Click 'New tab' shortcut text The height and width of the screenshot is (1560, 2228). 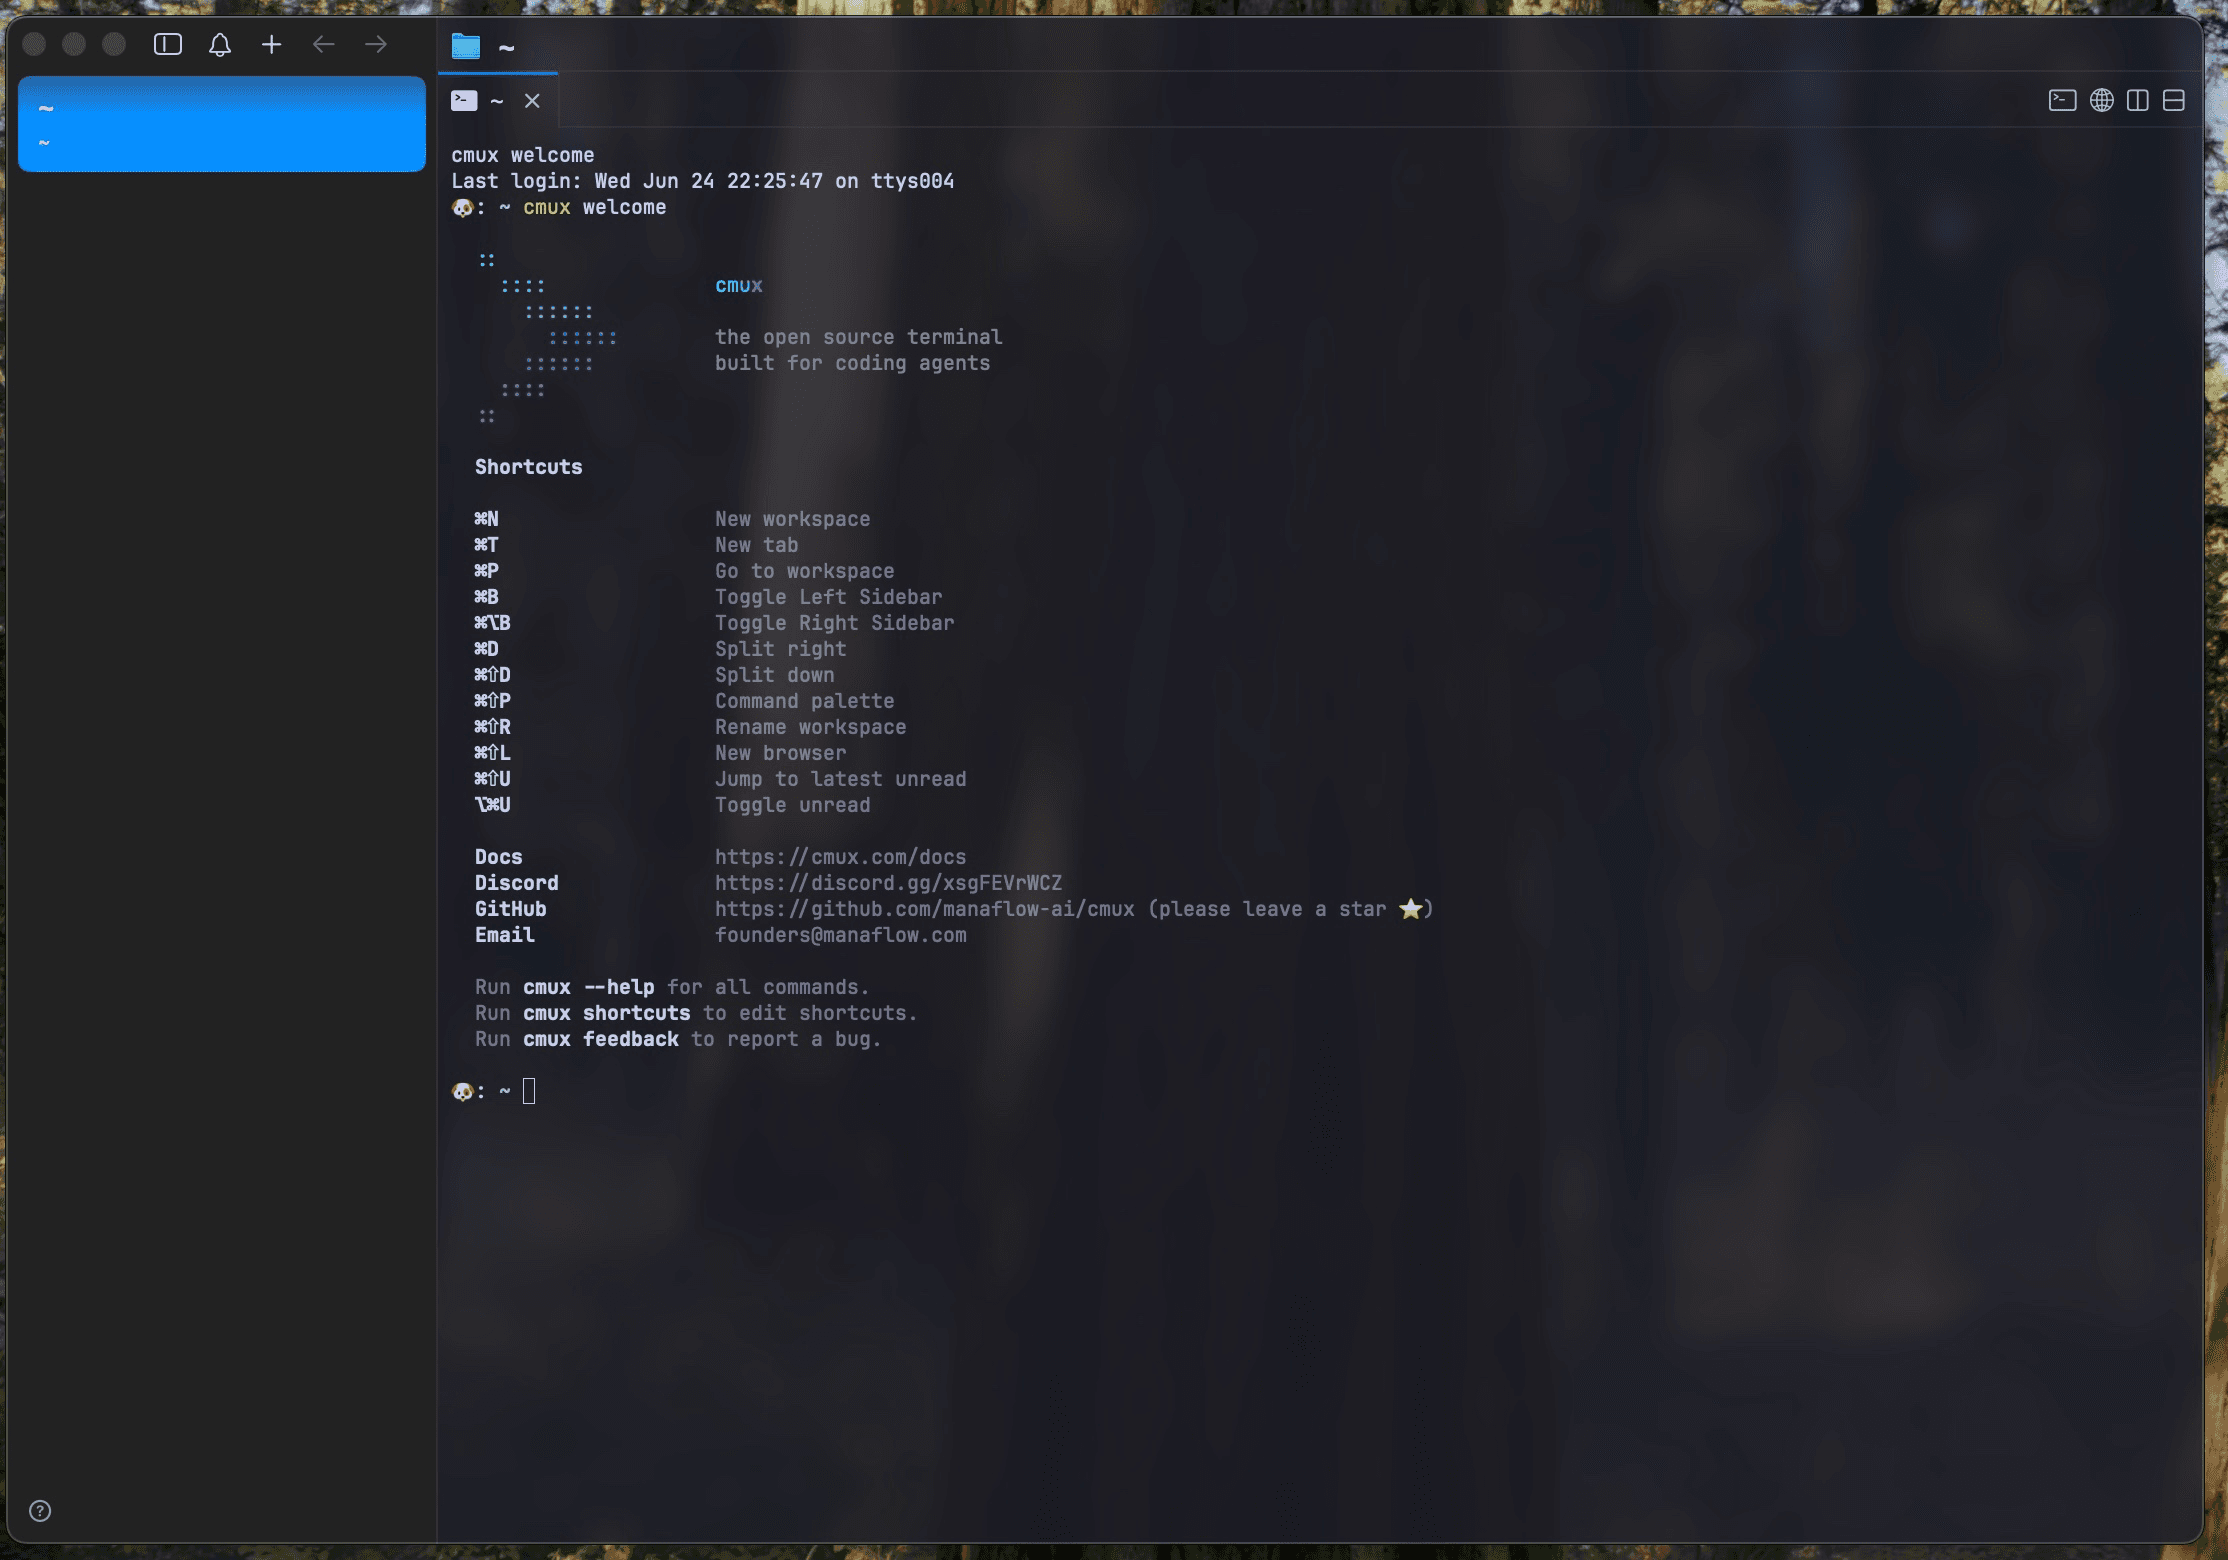(756, 545)
